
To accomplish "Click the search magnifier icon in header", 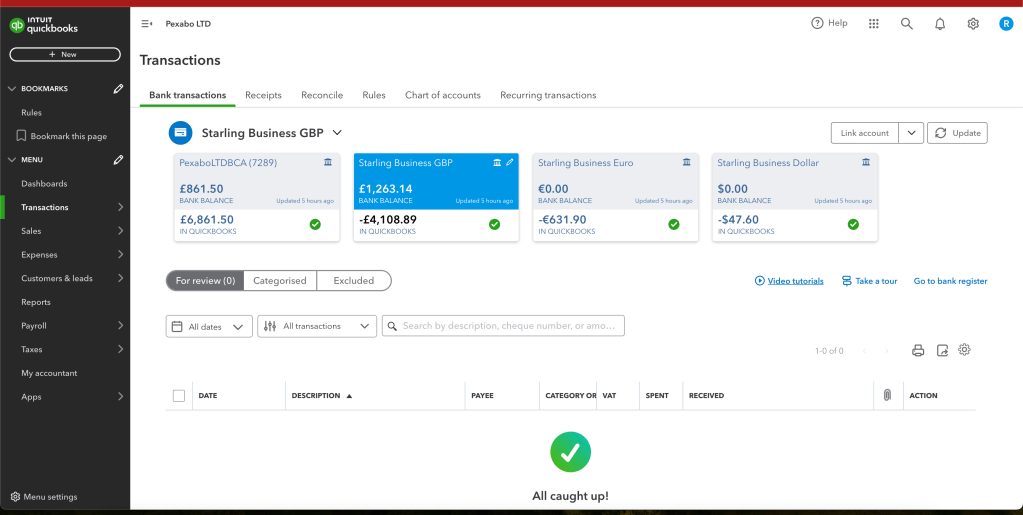I will tap(906, 23).
